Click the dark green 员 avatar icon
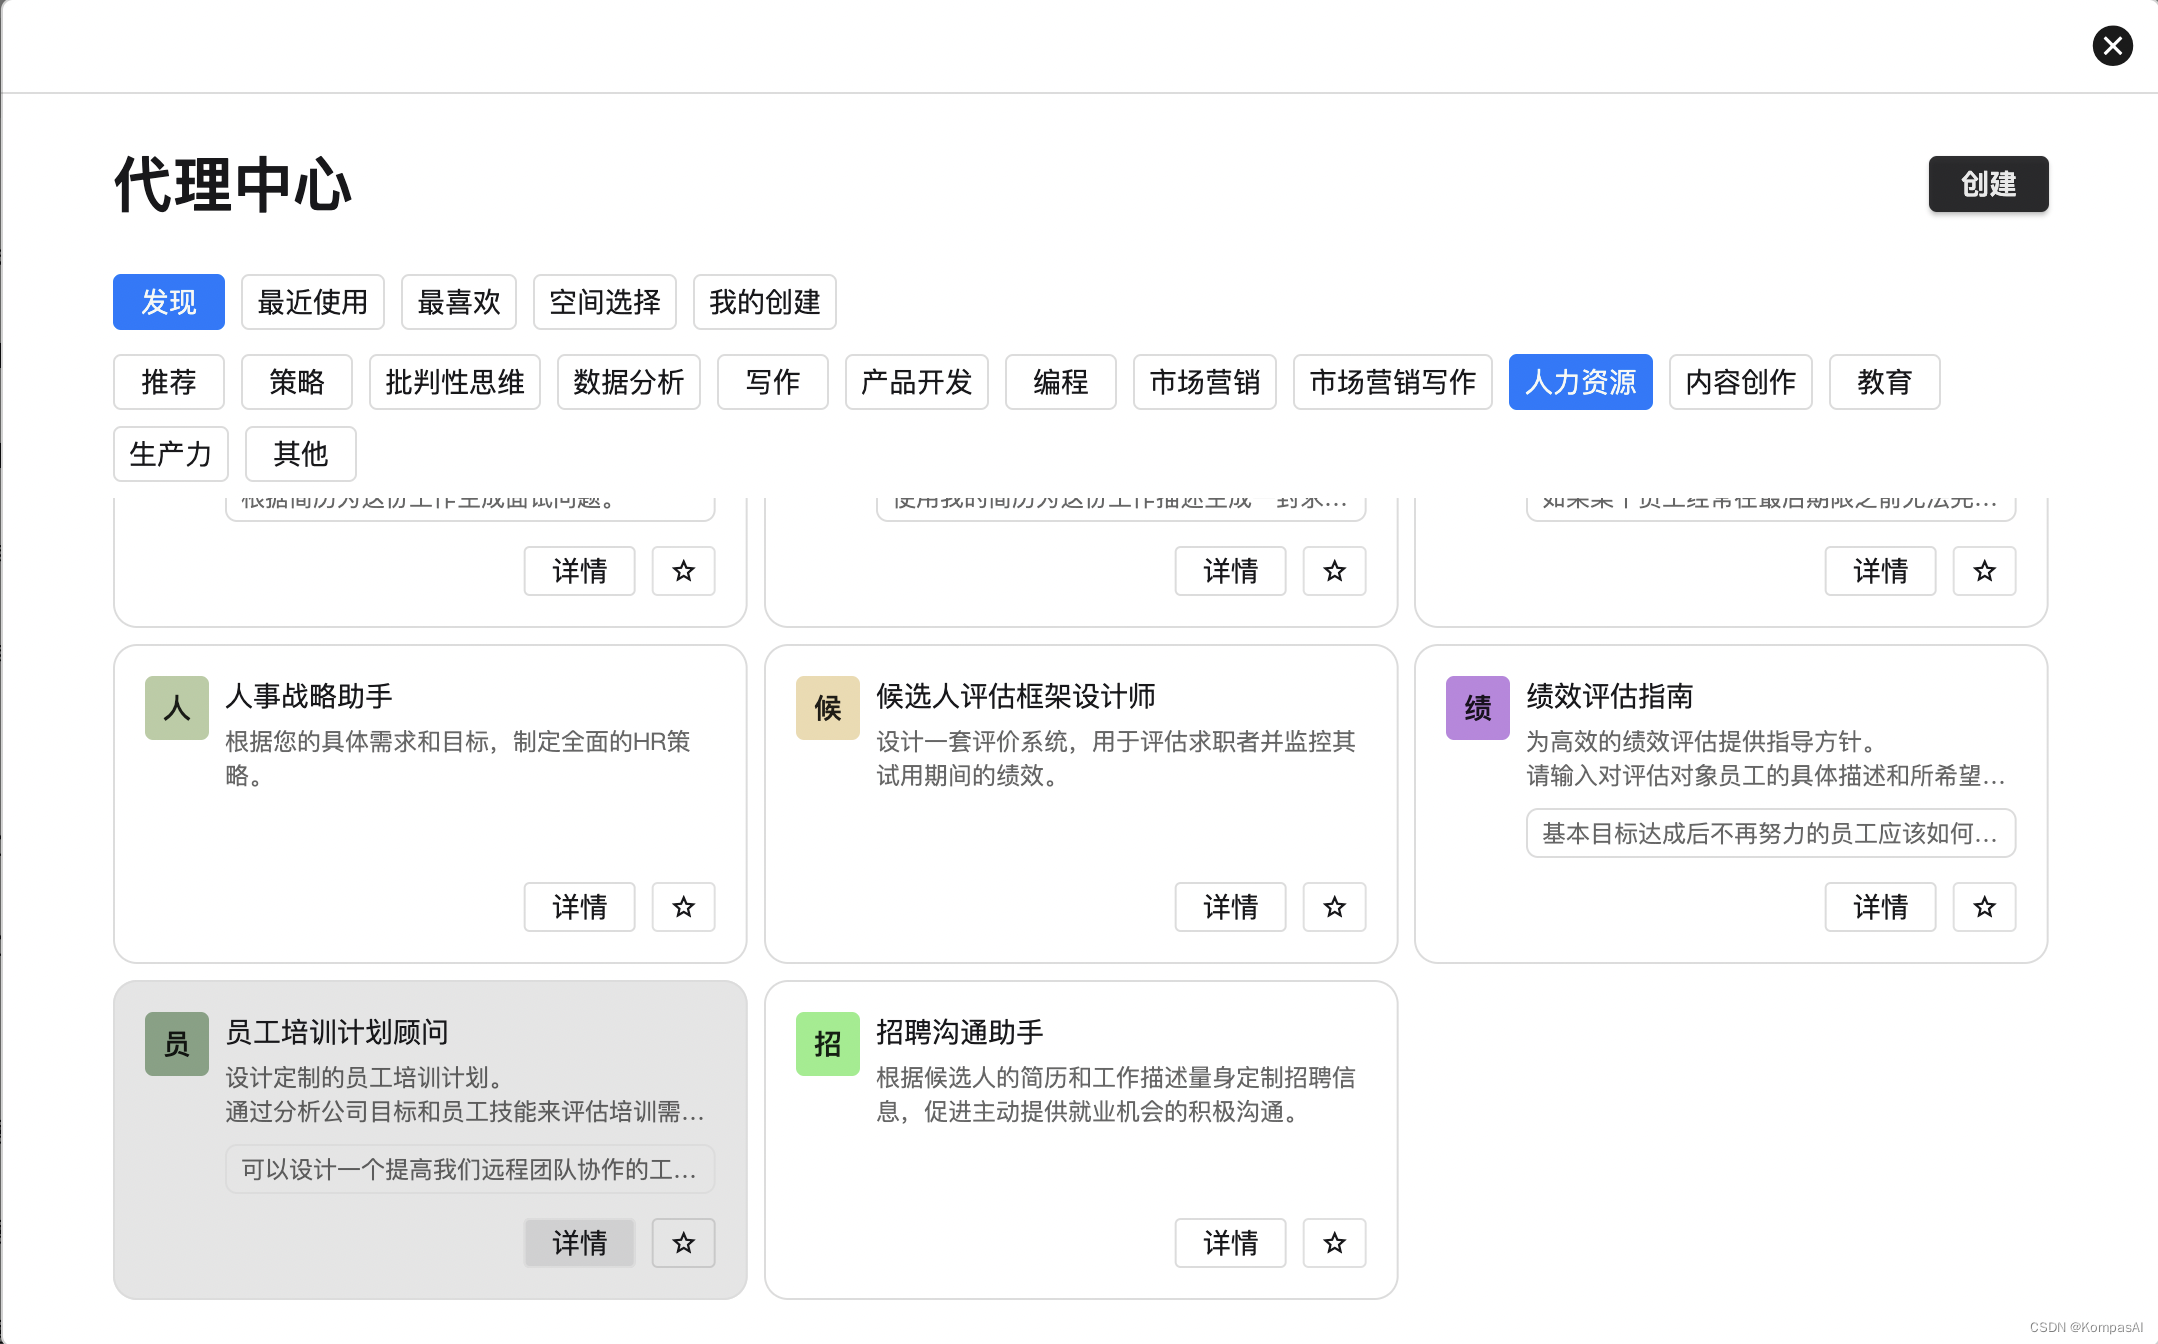Viewport: 2158px width, 1344px height. pos(177,1044)
